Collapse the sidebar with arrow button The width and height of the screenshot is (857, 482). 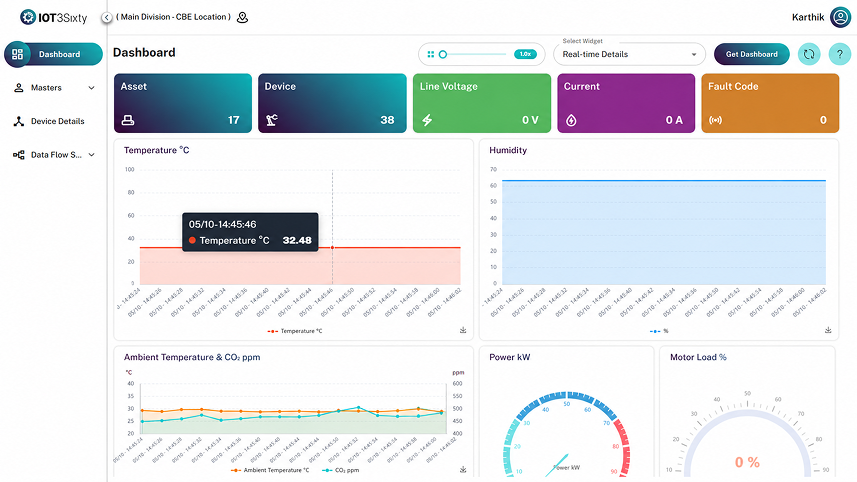pos(107,17)
